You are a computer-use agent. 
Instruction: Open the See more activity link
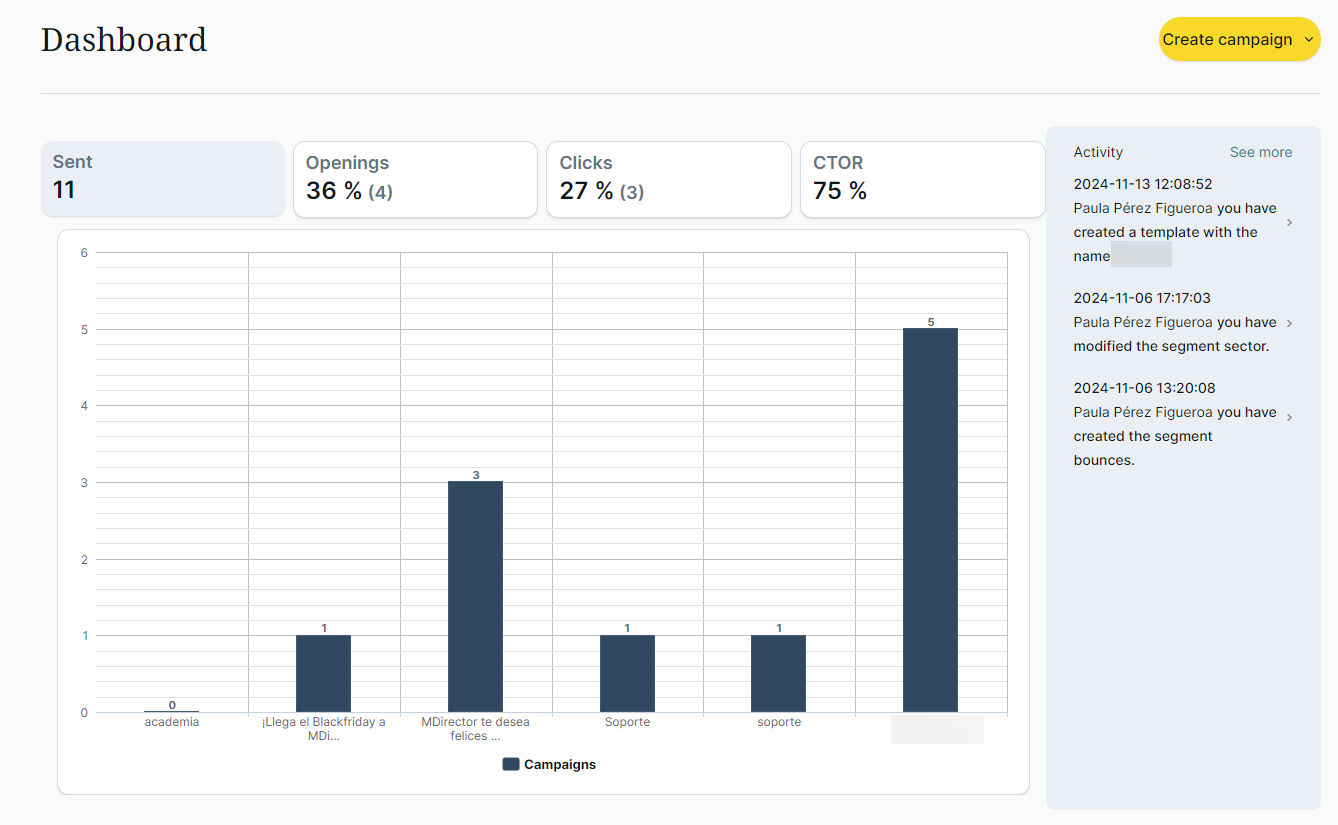pos(1260,152)
